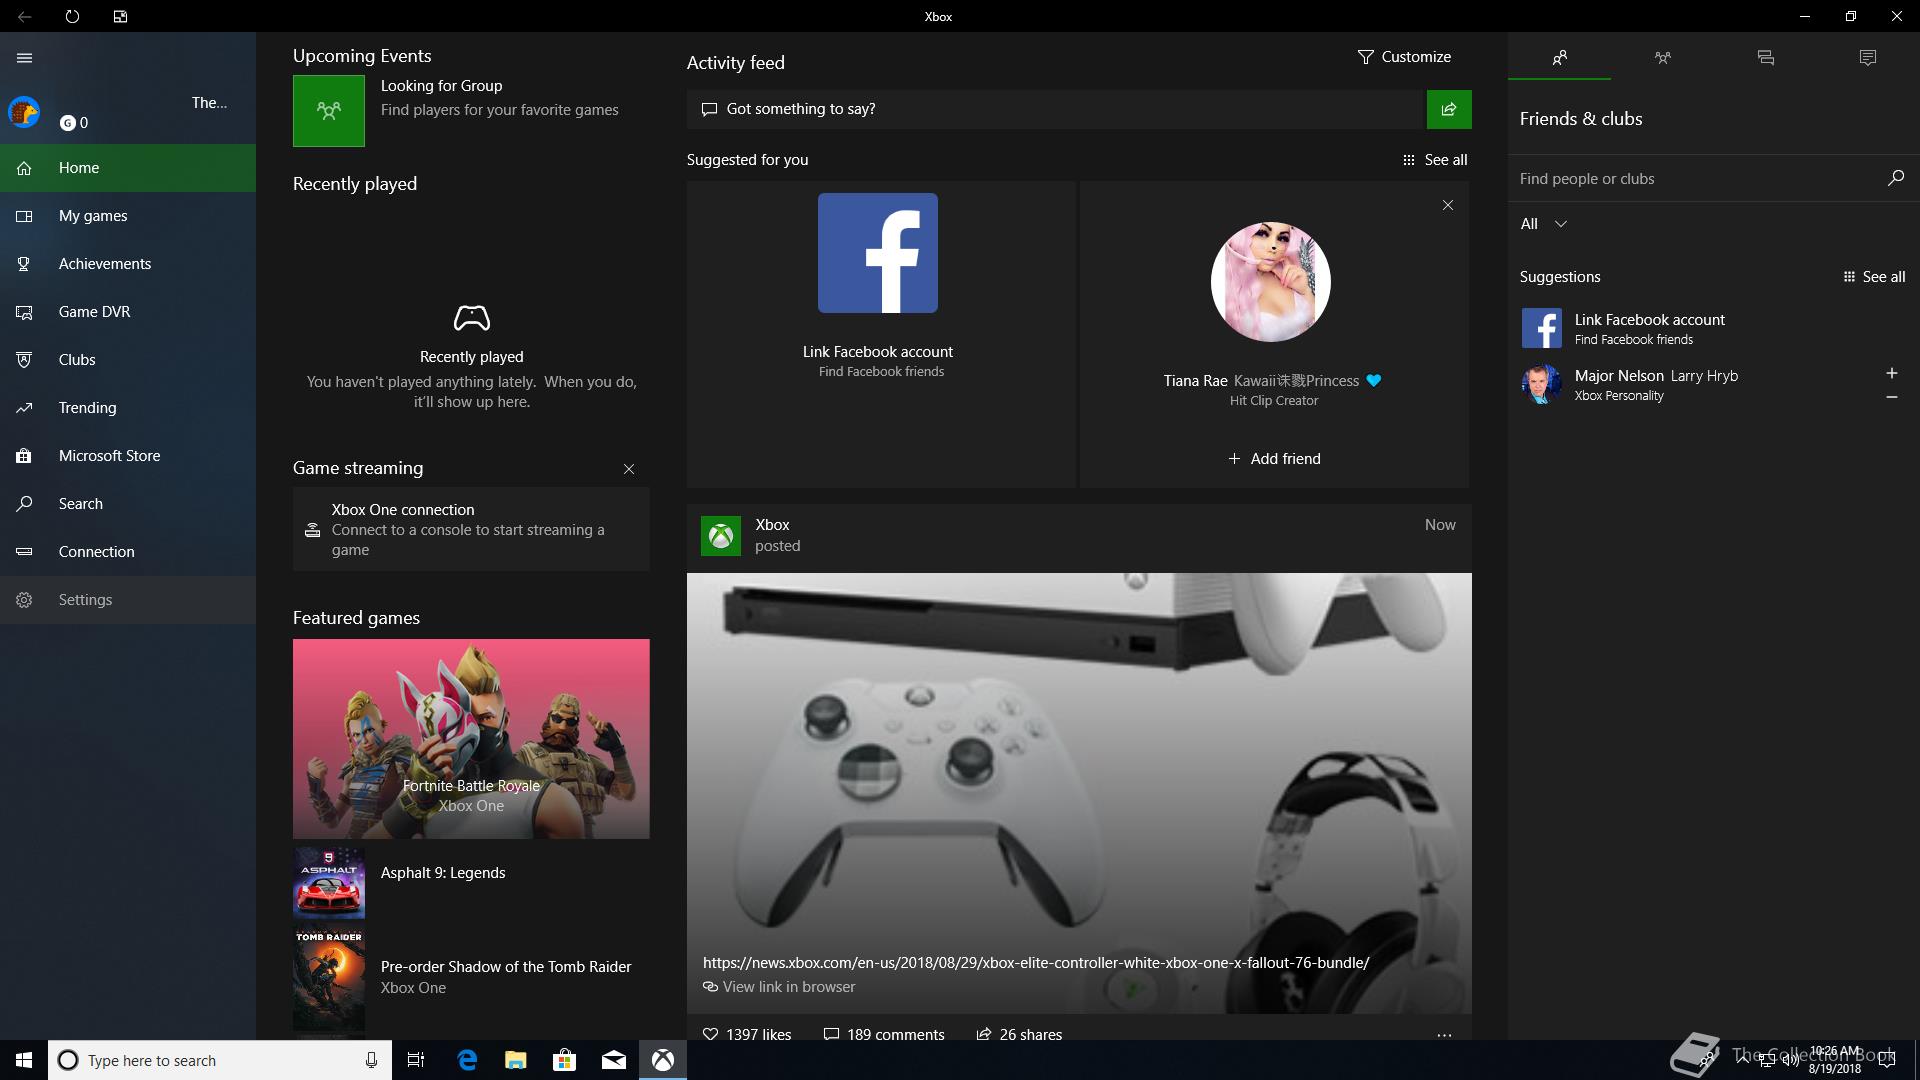This screenshot has width=1920, height=1080.
Task: Dismiss the Tiana Rae suggestion card
Action: coord(1448,205)
